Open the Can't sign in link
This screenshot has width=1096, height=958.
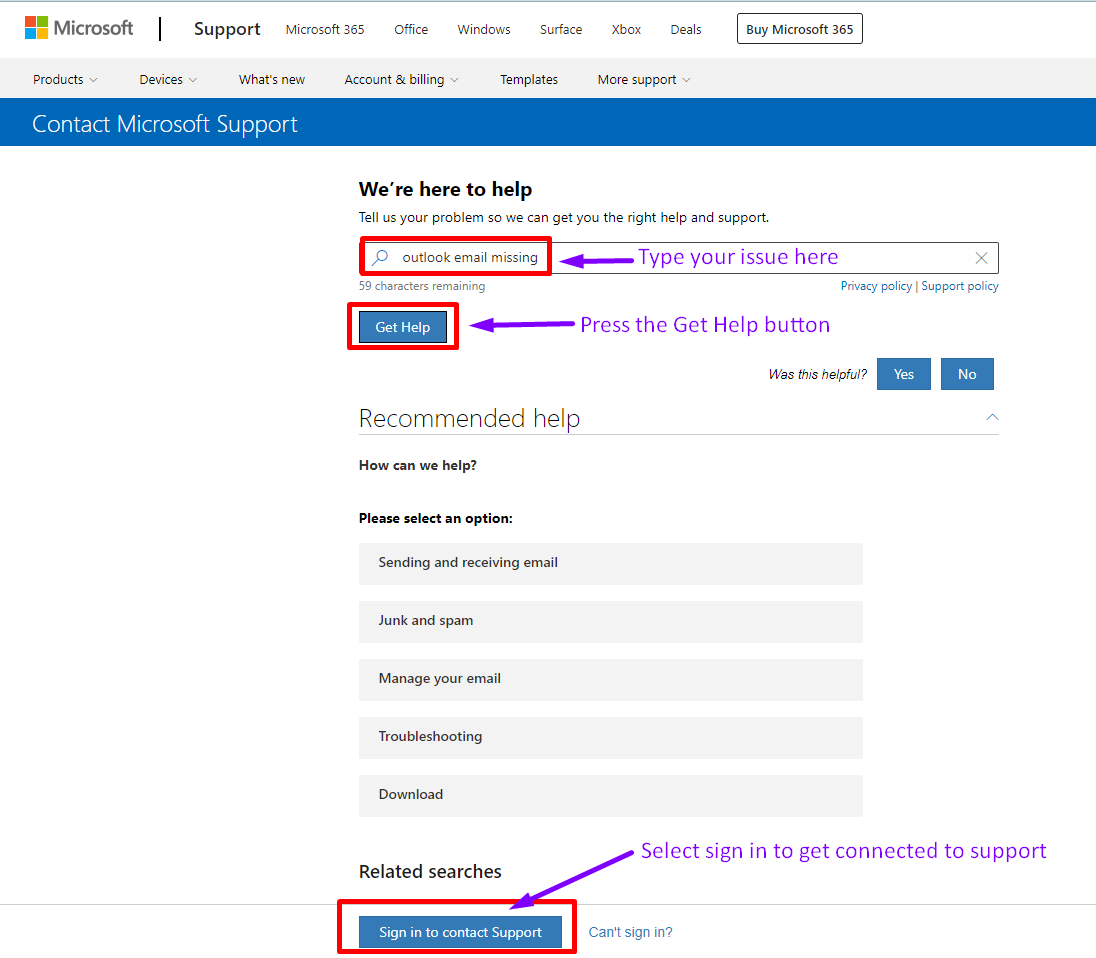click(x=630, y=932)
